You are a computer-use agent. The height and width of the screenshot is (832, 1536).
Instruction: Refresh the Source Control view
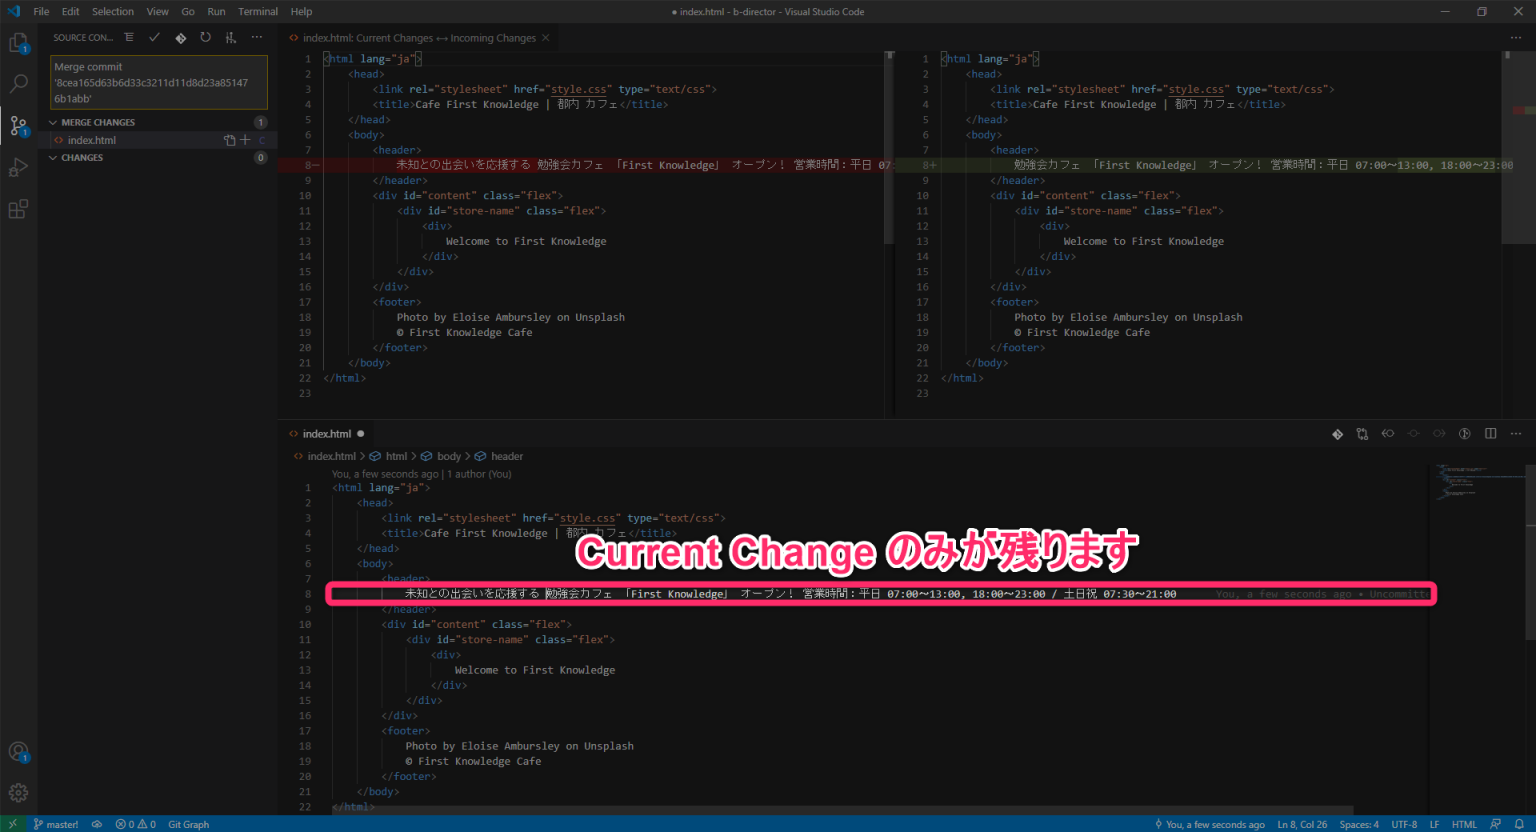205,37
